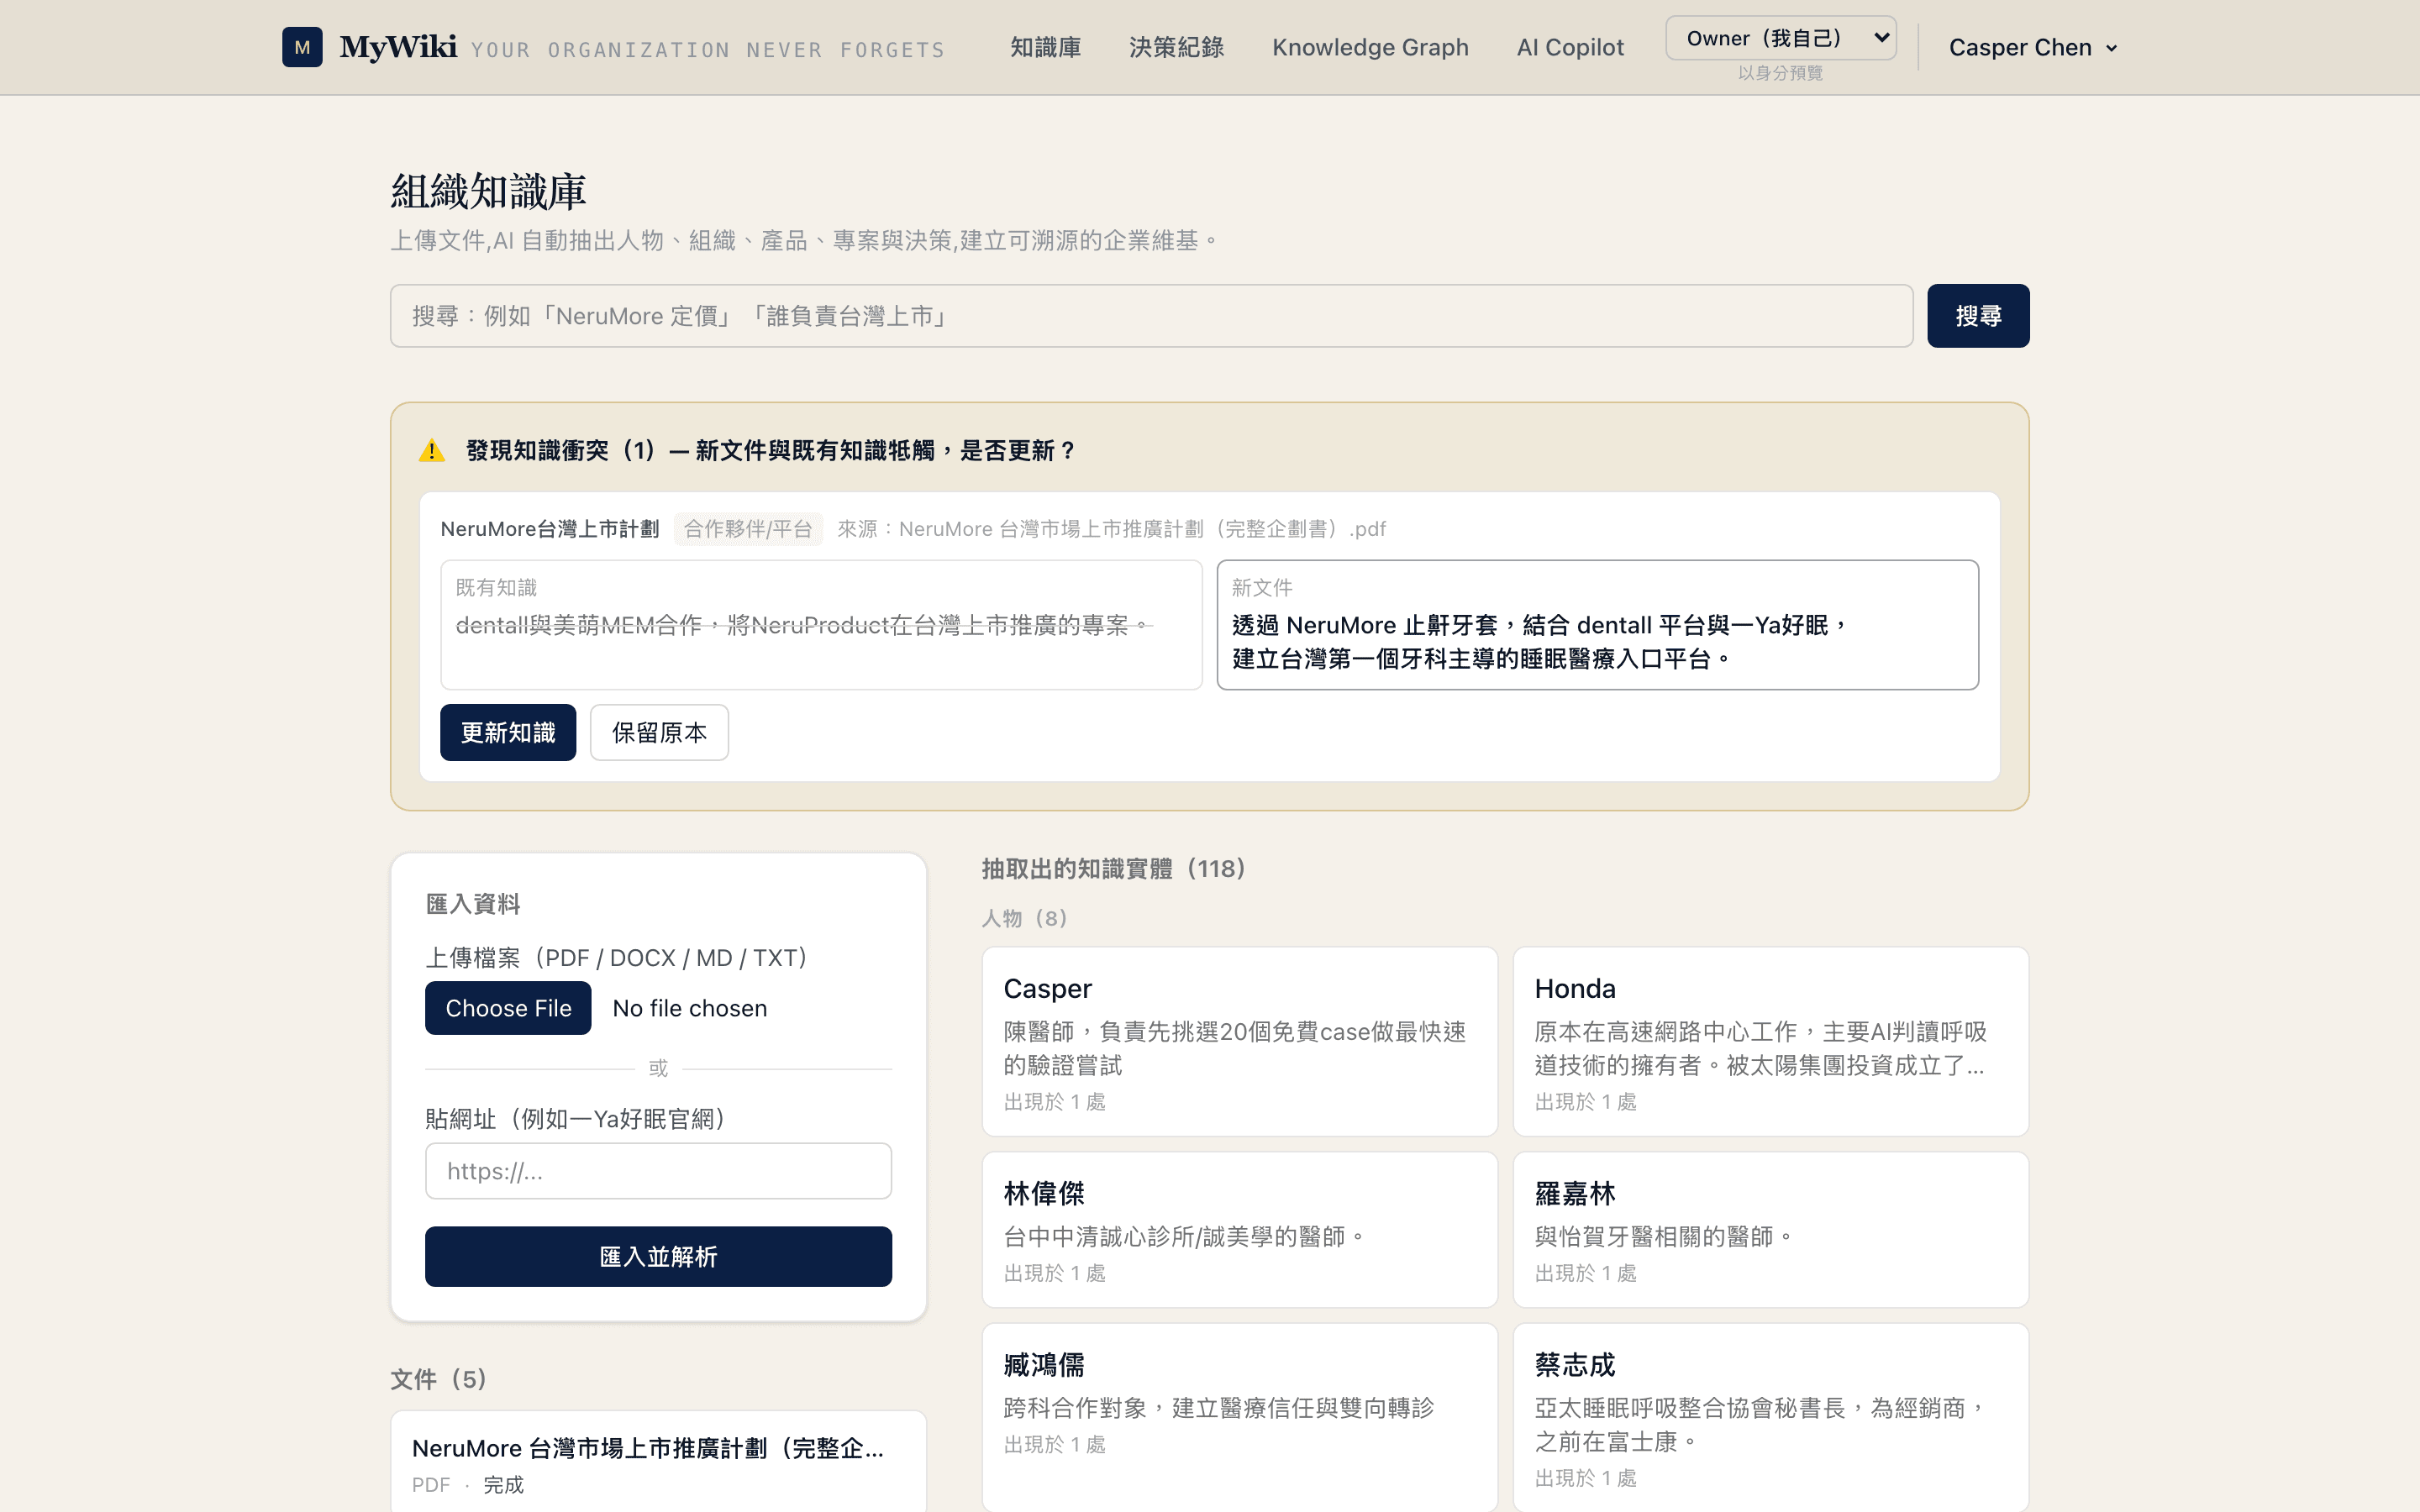Open AI Copilot from navigation
The width and height of the screenshot is (2420, 1512).
tap(1570, 47)
